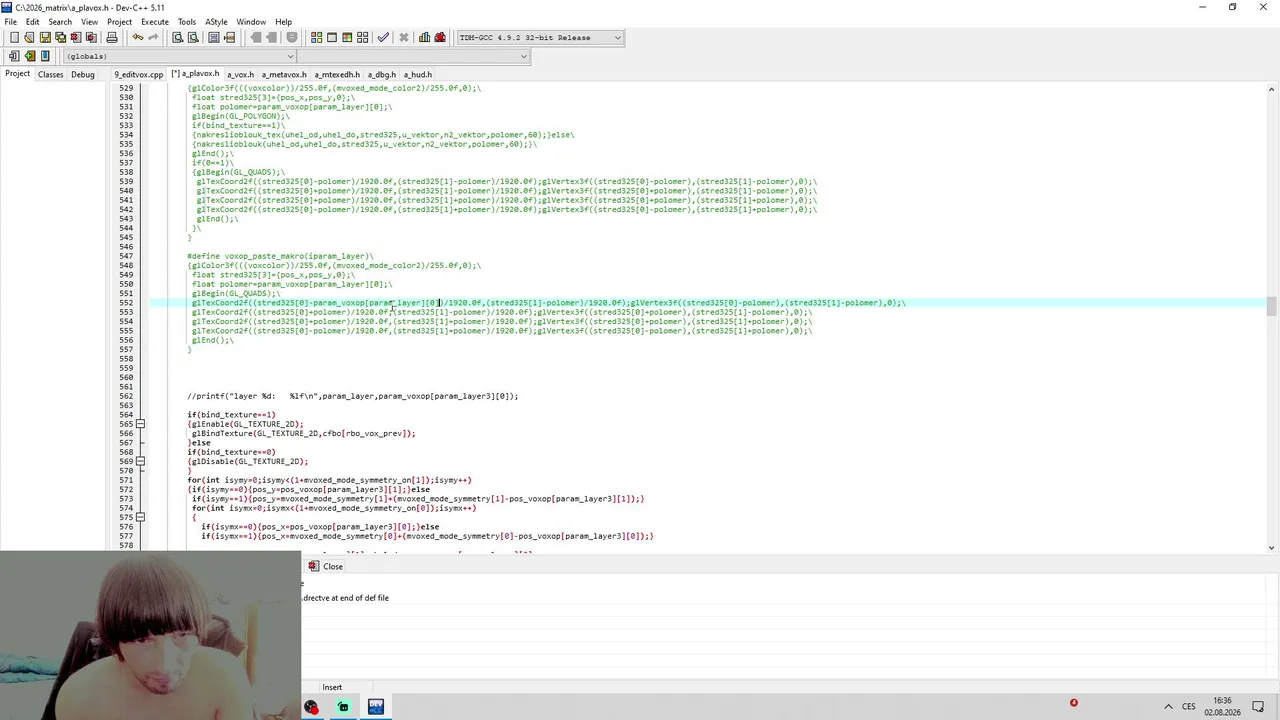
Task: Open the Help menu
Action: pos(283,22)
